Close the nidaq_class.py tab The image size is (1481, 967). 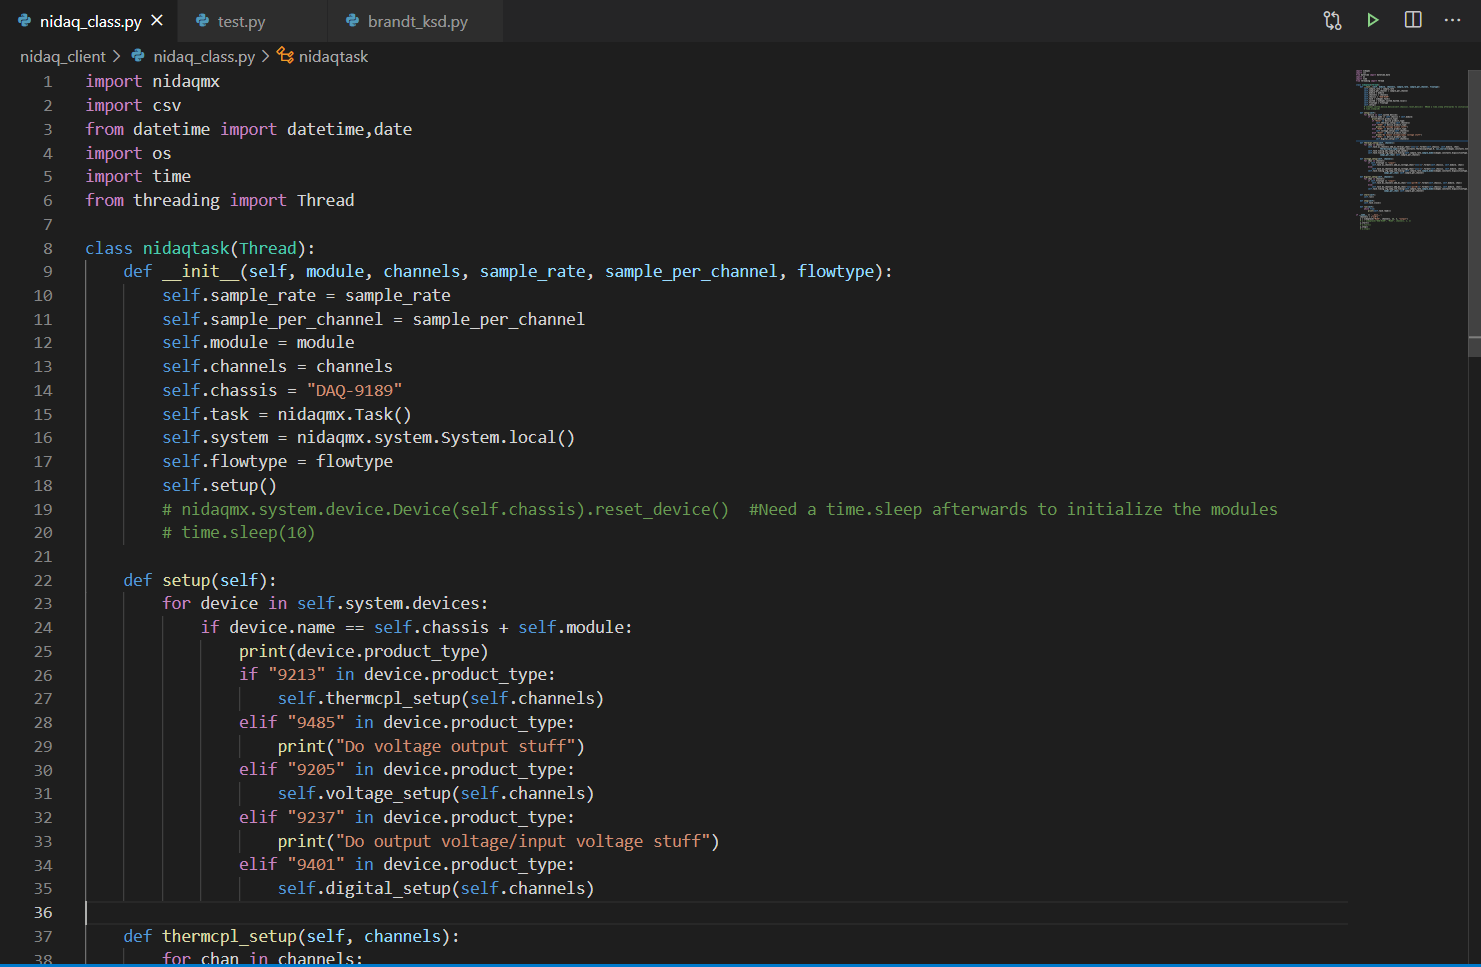[x=156, y=18]
